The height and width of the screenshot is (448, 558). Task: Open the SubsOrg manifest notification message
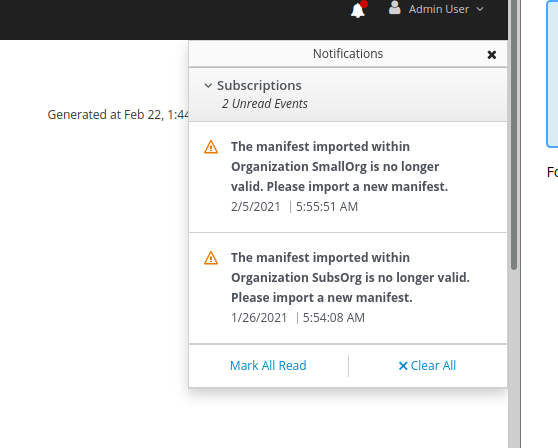351,278
